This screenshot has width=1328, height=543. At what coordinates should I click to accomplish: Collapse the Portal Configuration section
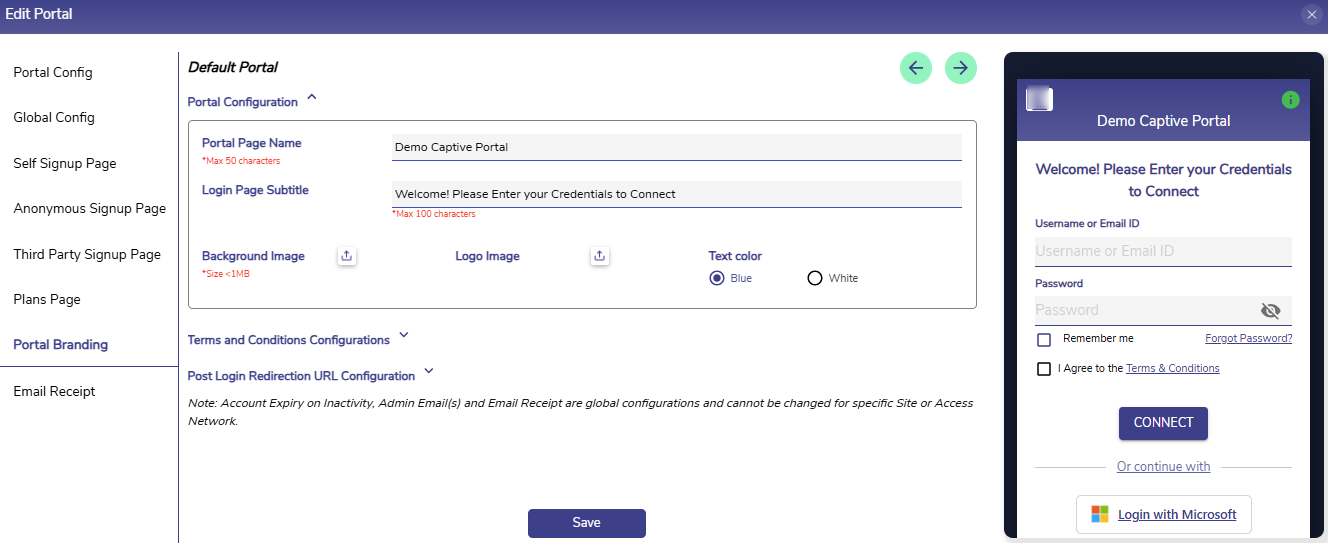click(x=312, y=98)
